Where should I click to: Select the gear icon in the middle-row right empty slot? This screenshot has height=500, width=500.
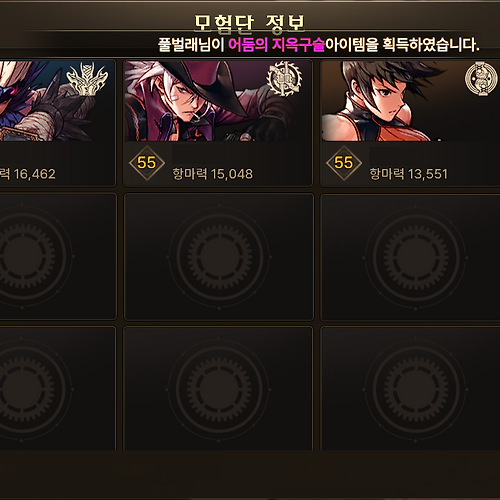pyautogui.click(x=416, y=257)
